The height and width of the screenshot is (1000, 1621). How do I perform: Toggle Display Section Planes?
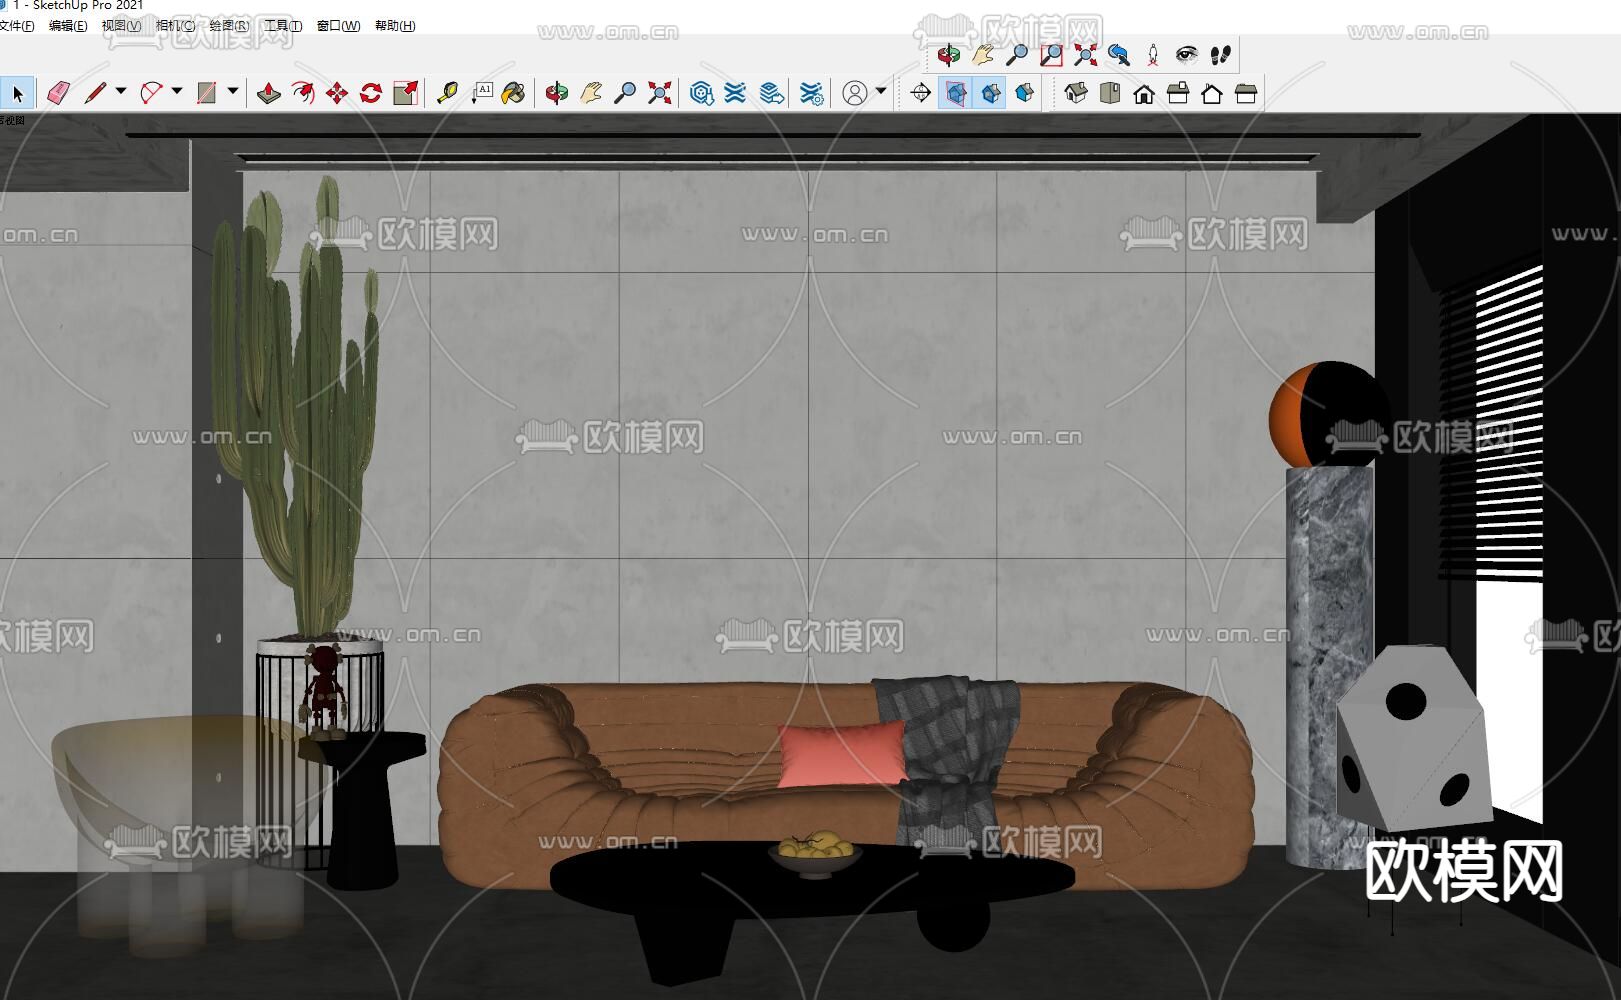[956, 93]
